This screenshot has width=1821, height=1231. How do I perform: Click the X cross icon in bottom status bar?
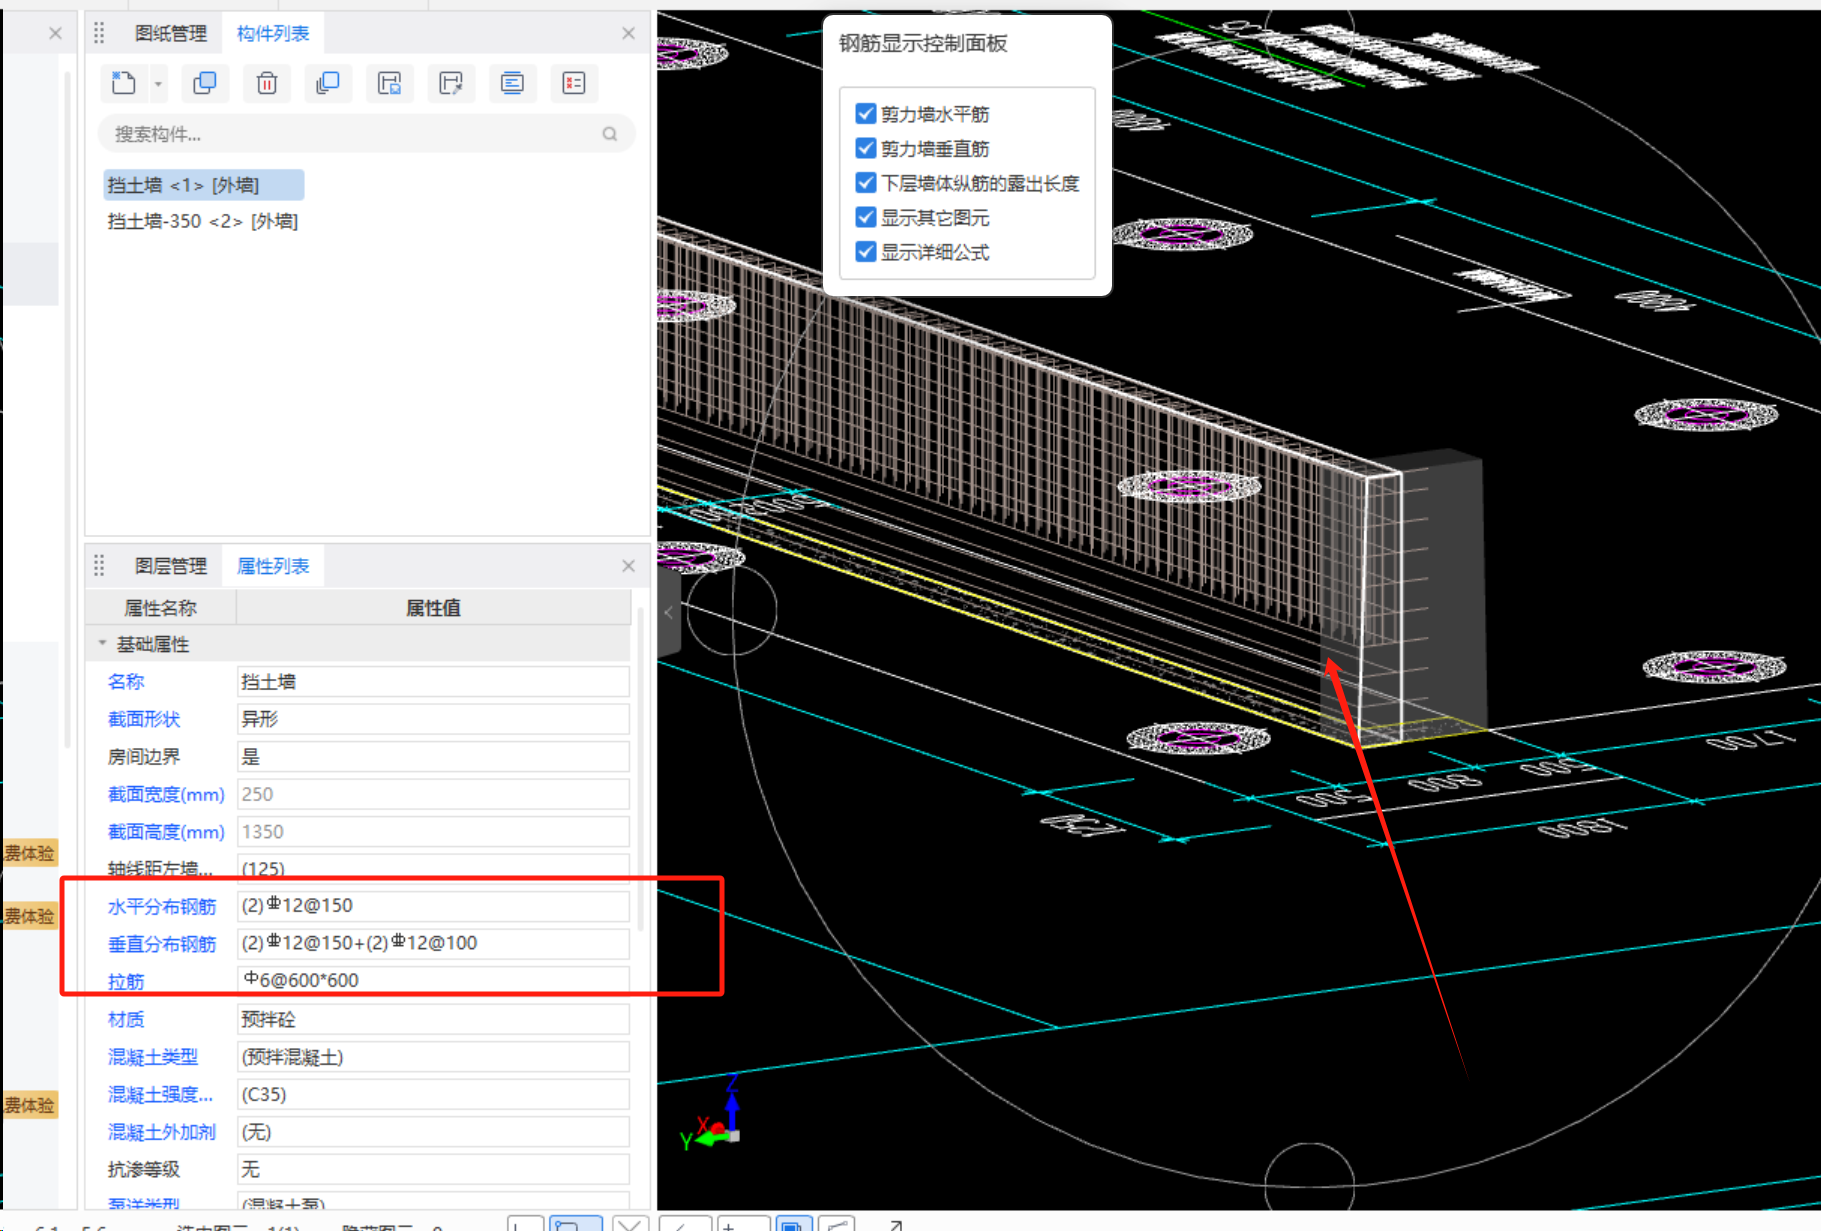coord(630,1224)
